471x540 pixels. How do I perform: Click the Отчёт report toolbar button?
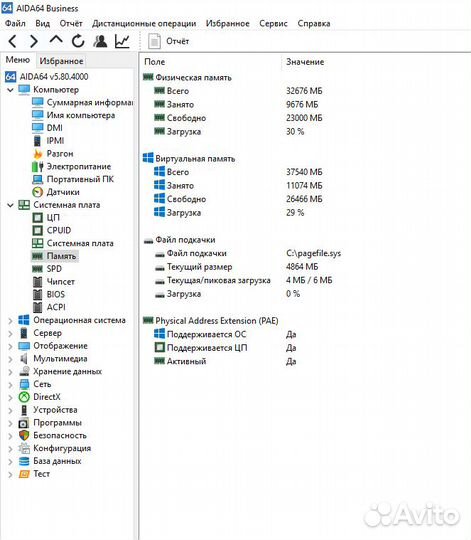(x=169, y=41)
